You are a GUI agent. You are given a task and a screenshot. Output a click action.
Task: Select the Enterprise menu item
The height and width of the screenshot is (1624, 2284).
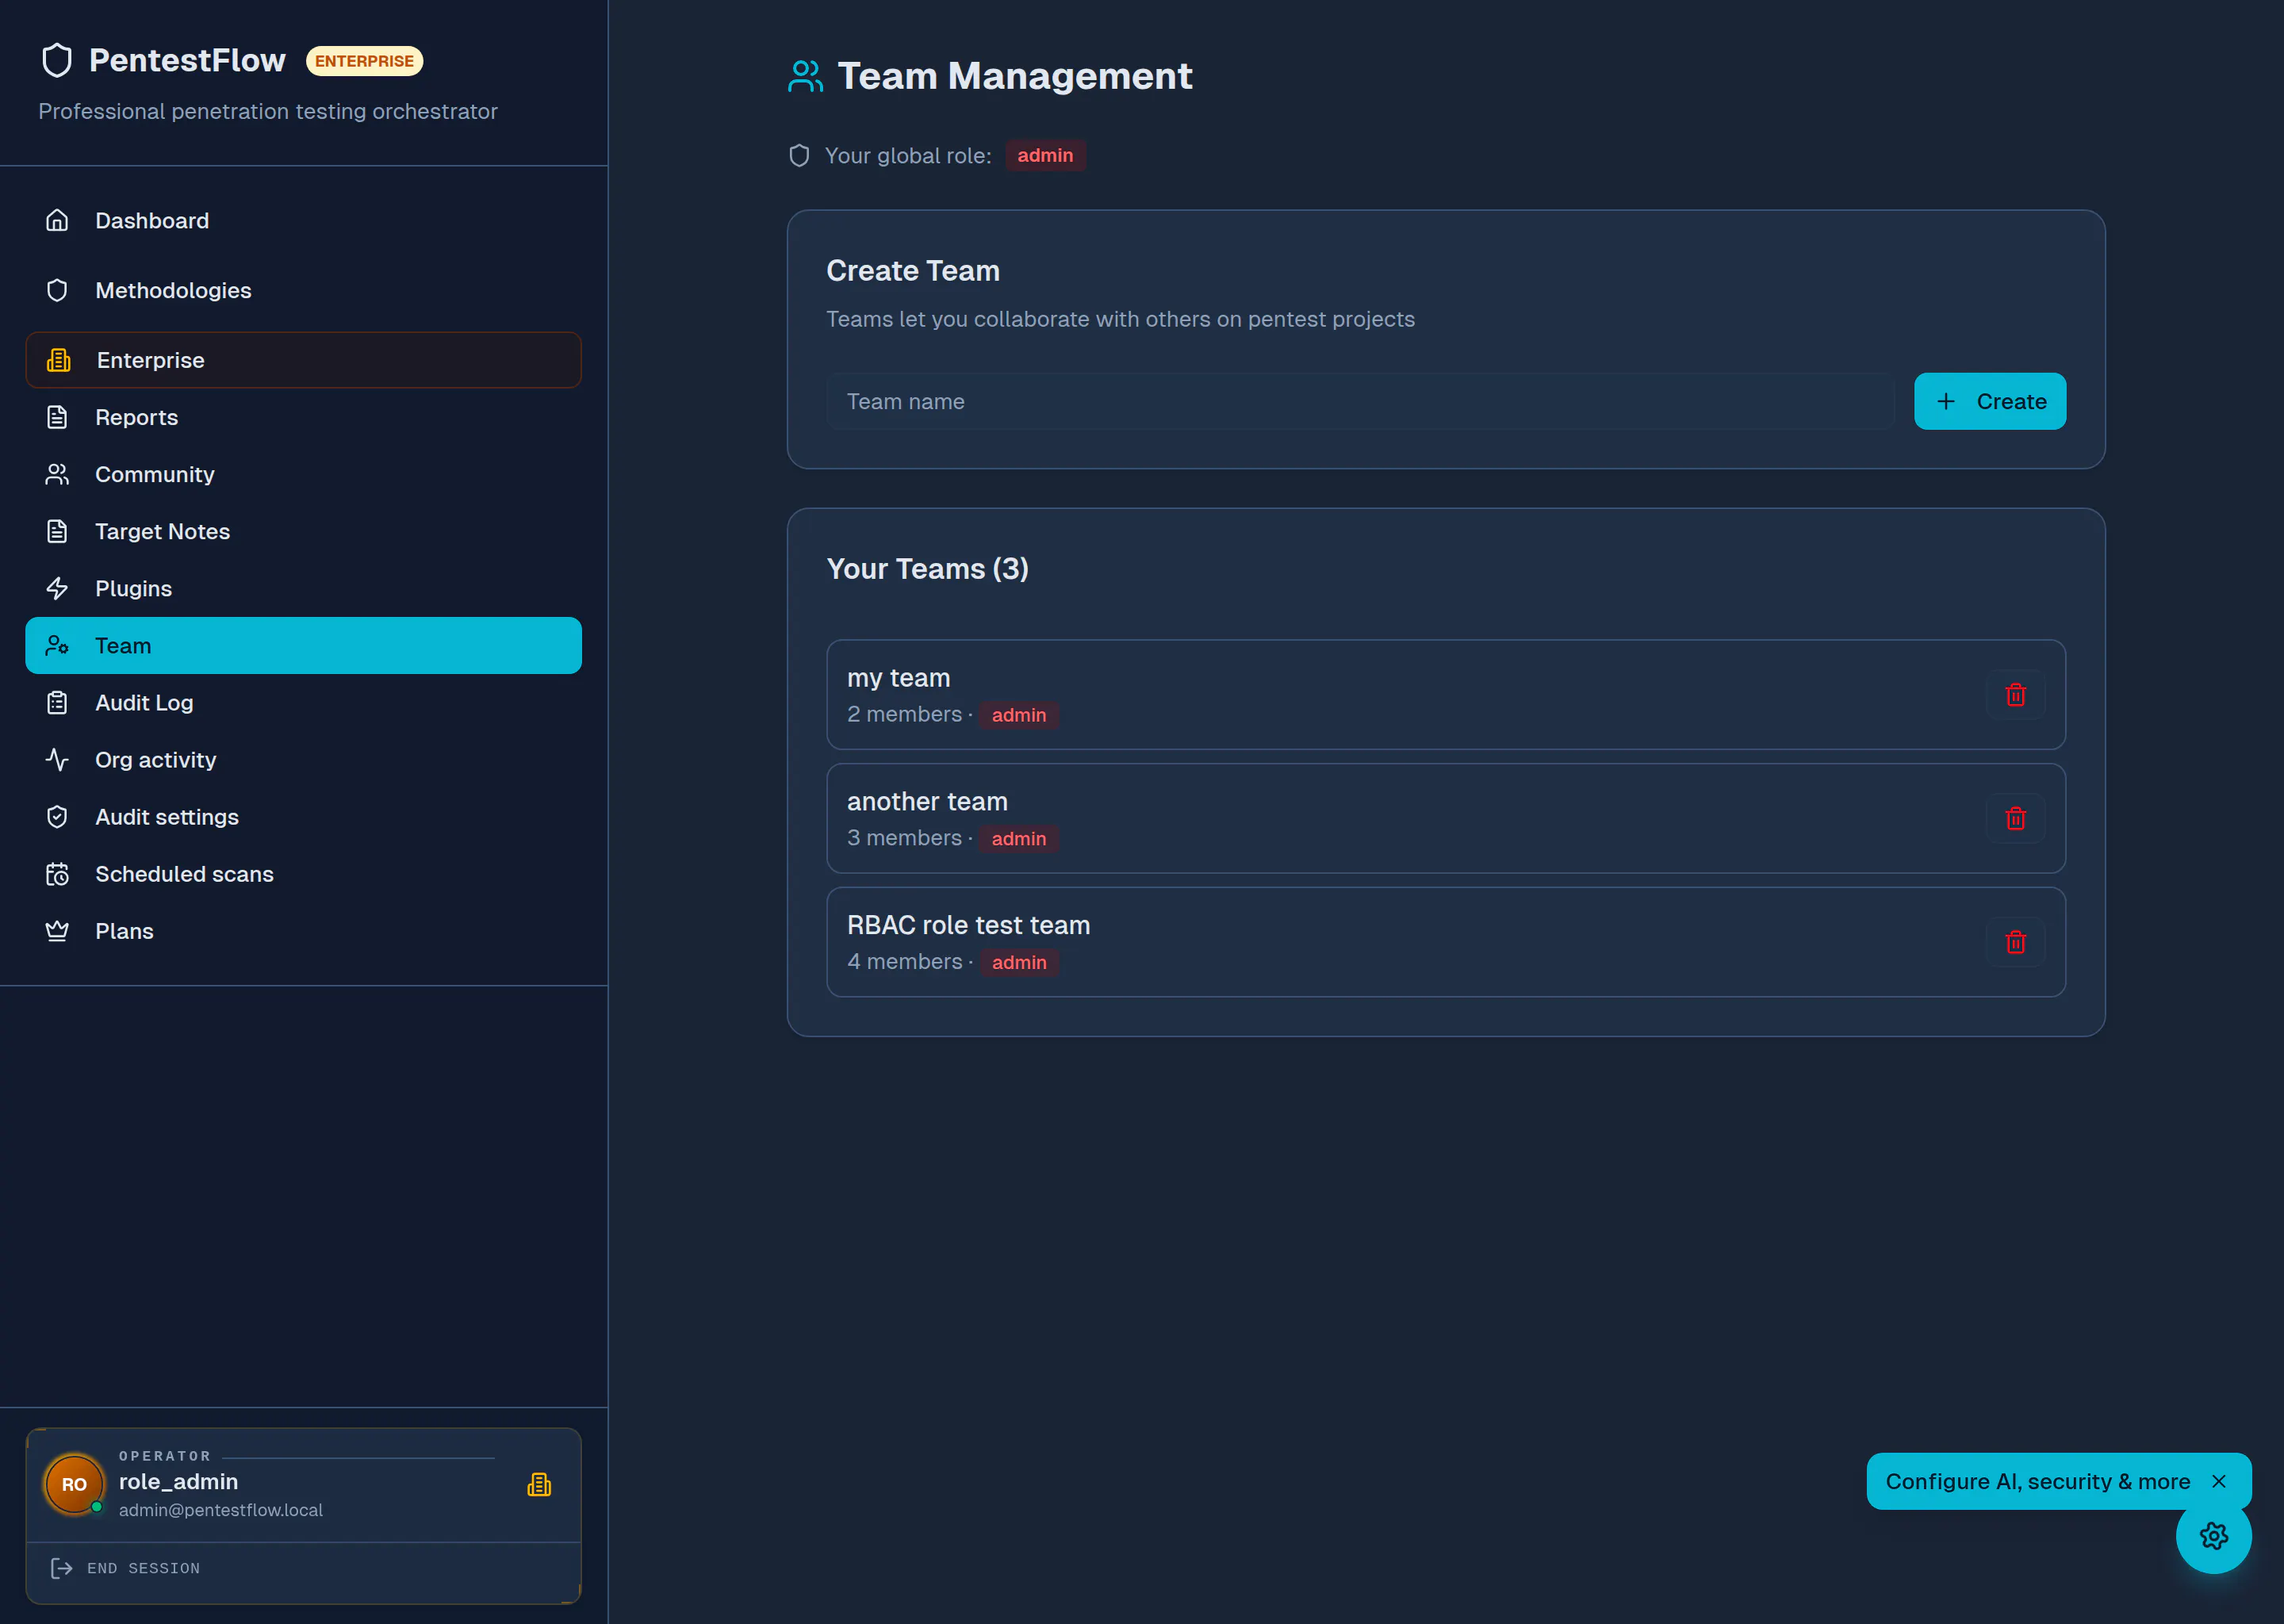303,360
